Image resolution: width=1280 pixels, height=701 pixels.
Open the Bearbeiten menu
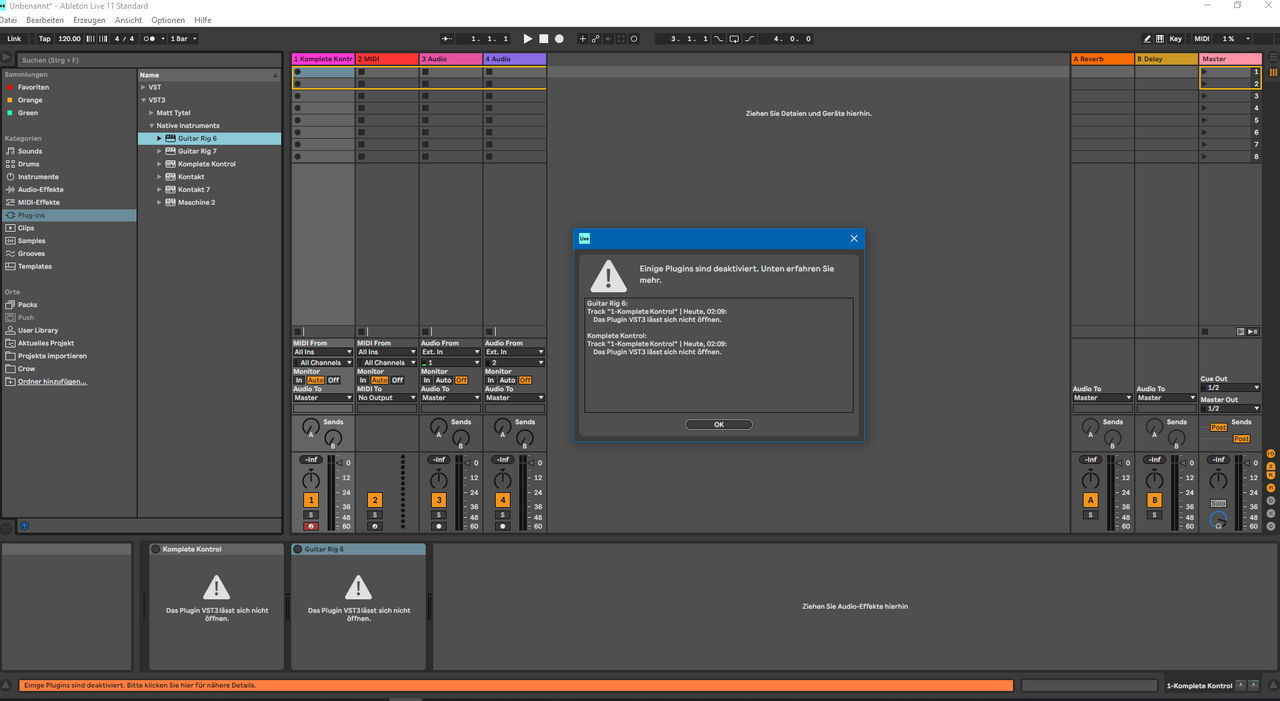(45, 20)
